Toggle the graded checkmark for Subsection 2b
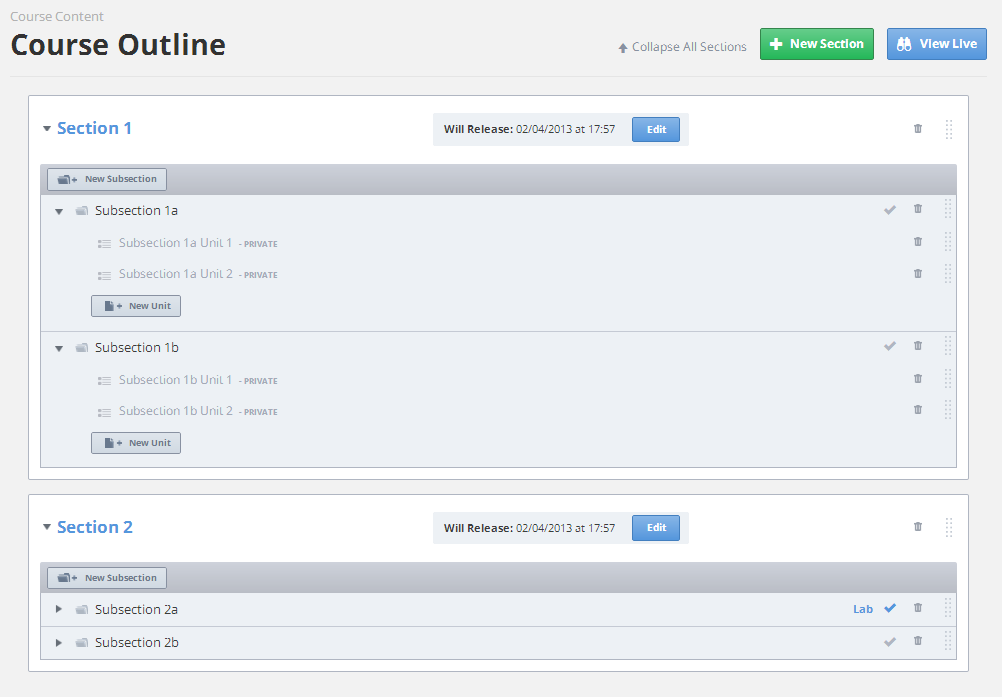The height and width of the screenshot is (697, 1002). tap(890, 642)
